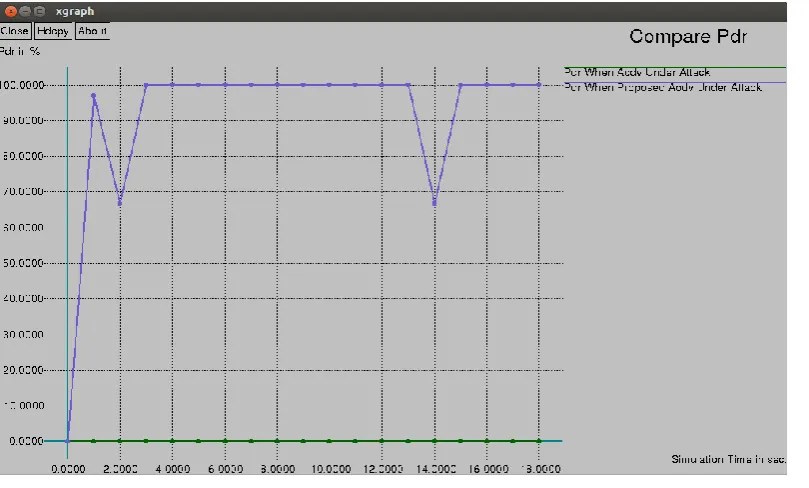Click legend entry 'Pdr When Proposed Aodv Under Attack'

[x=663, y=87]
